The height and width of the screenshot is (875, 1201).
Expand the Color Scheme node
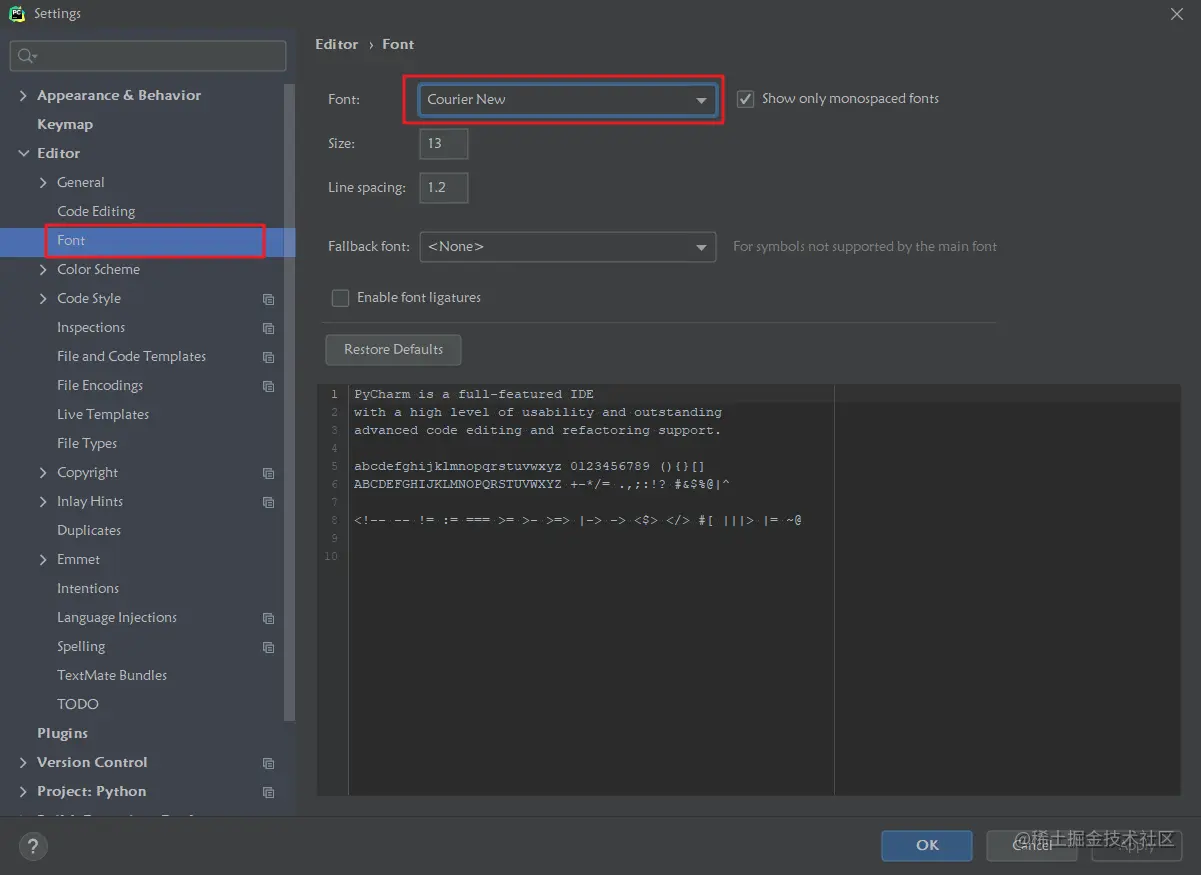[43, 270]
